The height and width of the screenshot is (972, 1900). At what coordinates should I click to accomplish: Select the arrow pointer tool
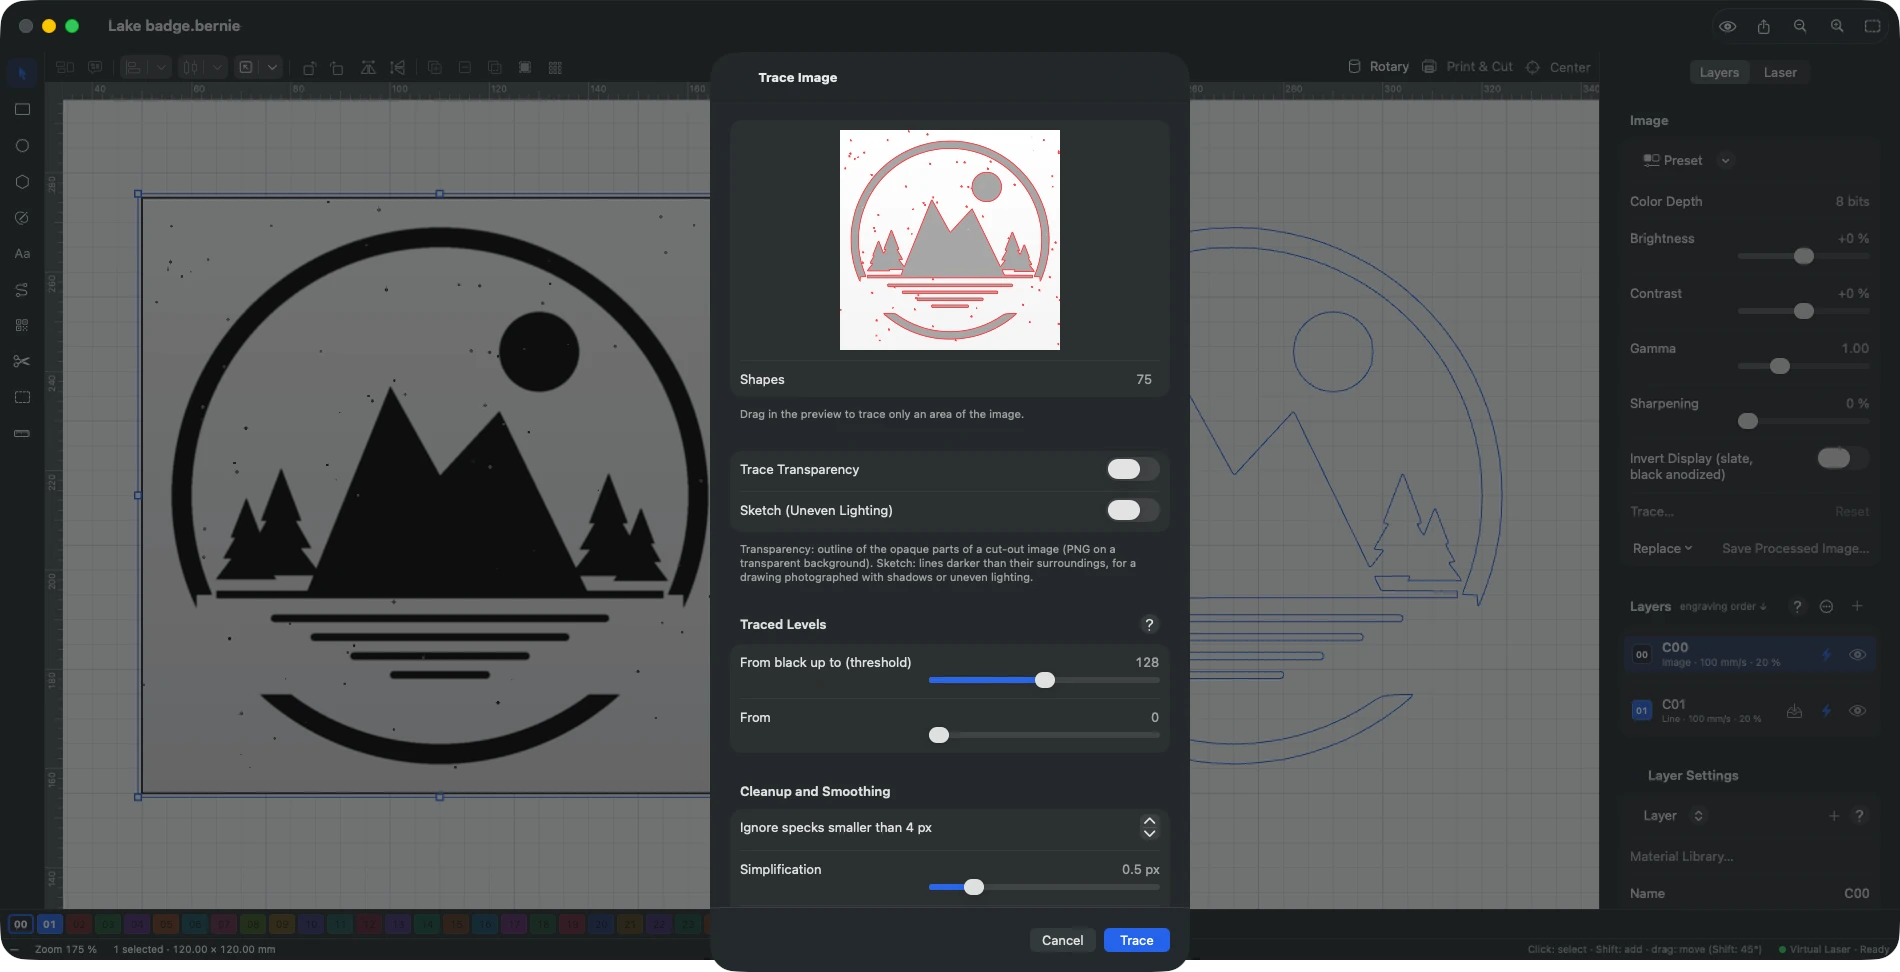point(22,73)
